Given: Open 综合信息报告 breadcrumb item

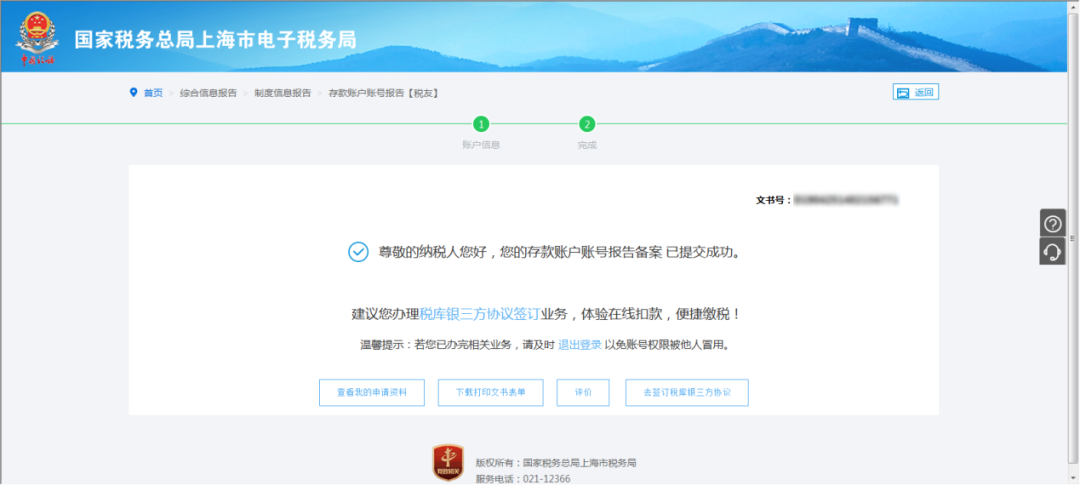Looking at the screenshot, I should (x=208, y=93).
